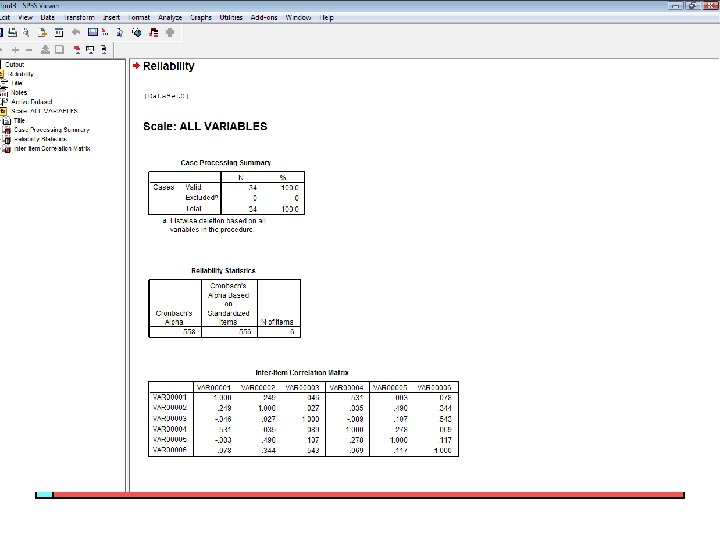This screenshot has width=720, height=540.
Task: Click the Save toolbar icon
Action: point(1,32)
